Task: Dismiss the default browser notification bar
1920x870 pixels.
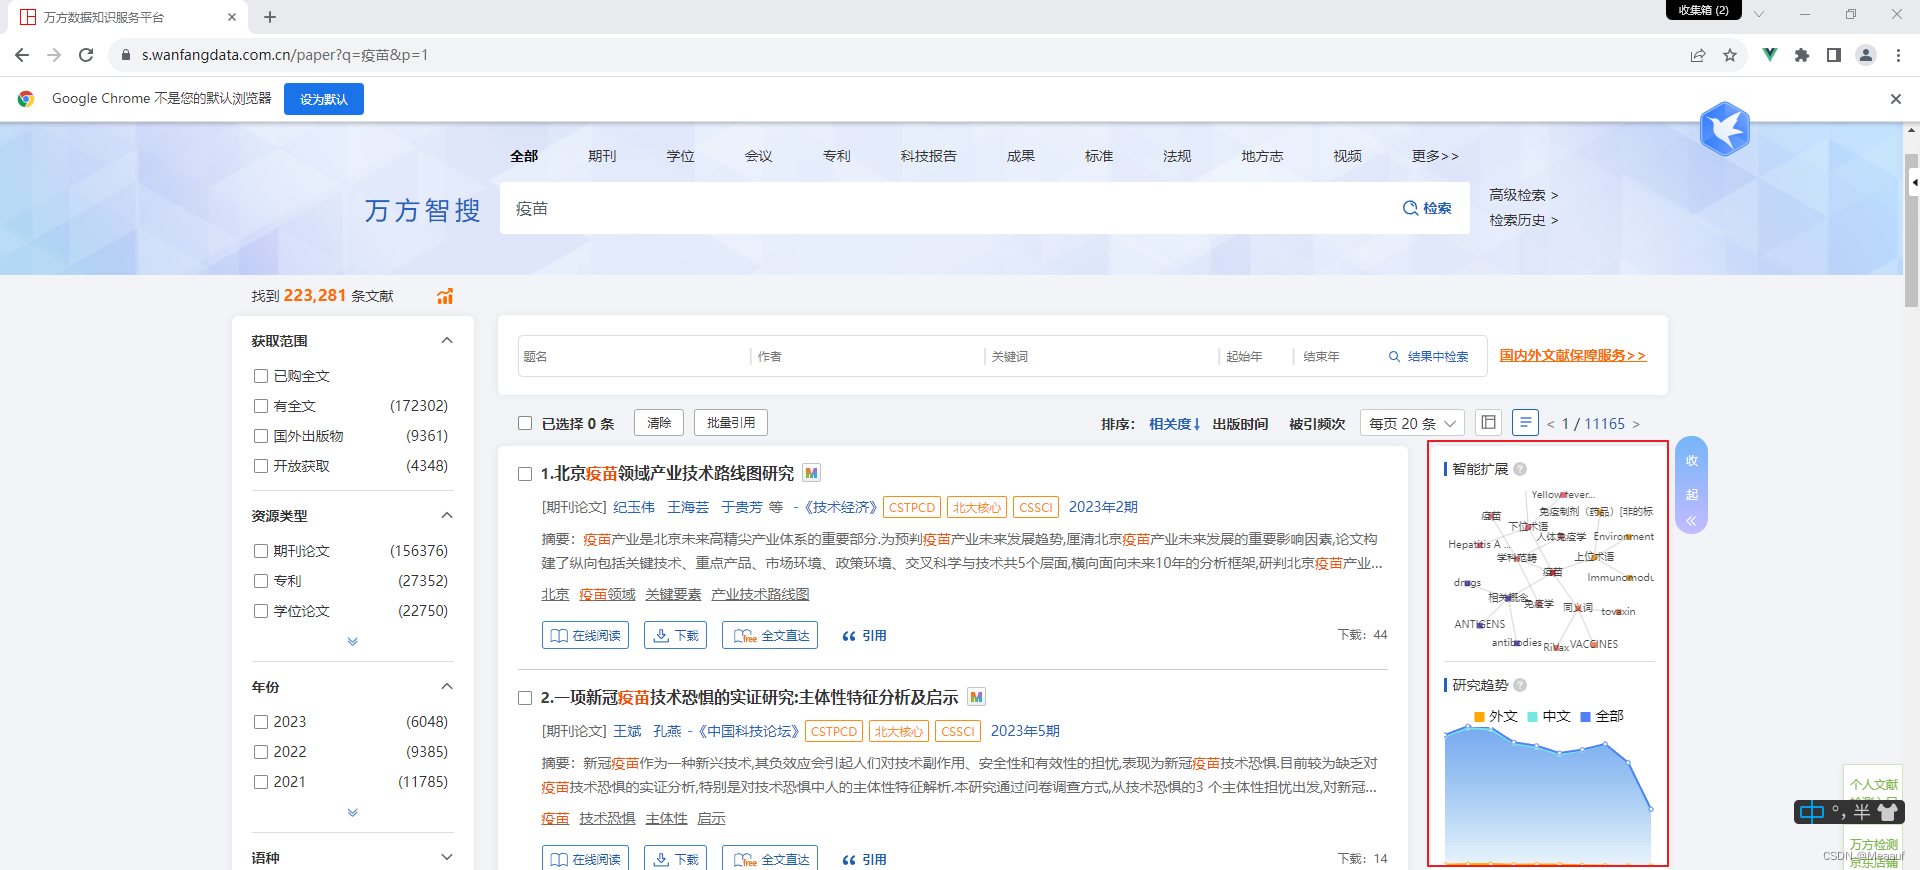Action: [x=1896, y=99]
